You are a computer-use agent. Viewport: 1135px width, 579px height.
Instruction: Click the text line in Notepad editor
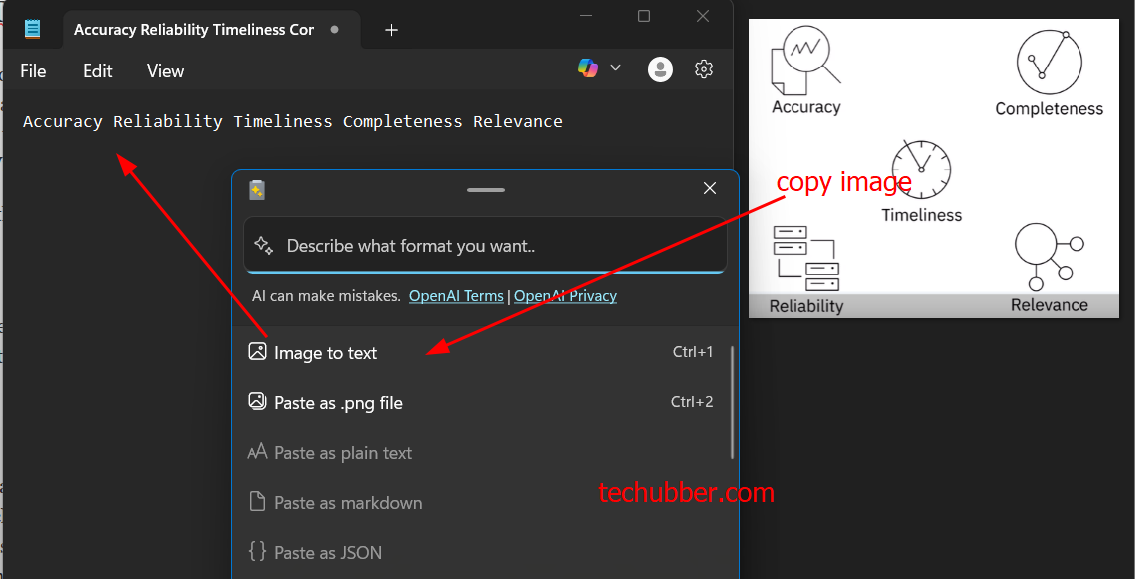(x=292, y=122)
